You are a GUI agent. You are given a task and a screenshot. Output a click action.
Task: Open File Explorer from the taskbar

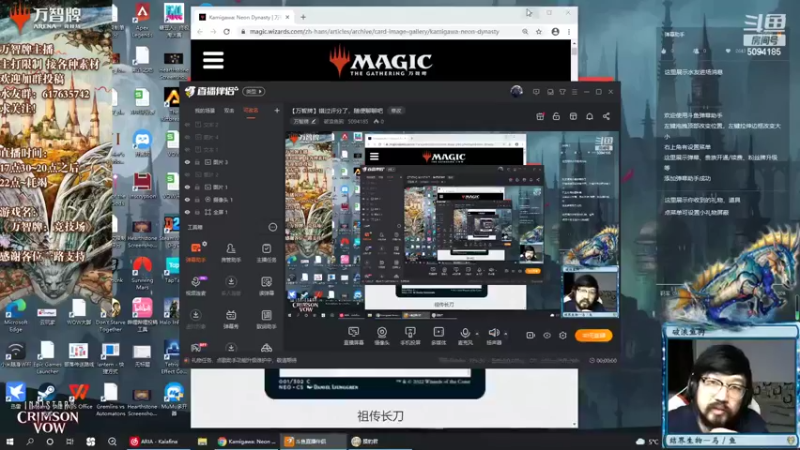point(202,441)
